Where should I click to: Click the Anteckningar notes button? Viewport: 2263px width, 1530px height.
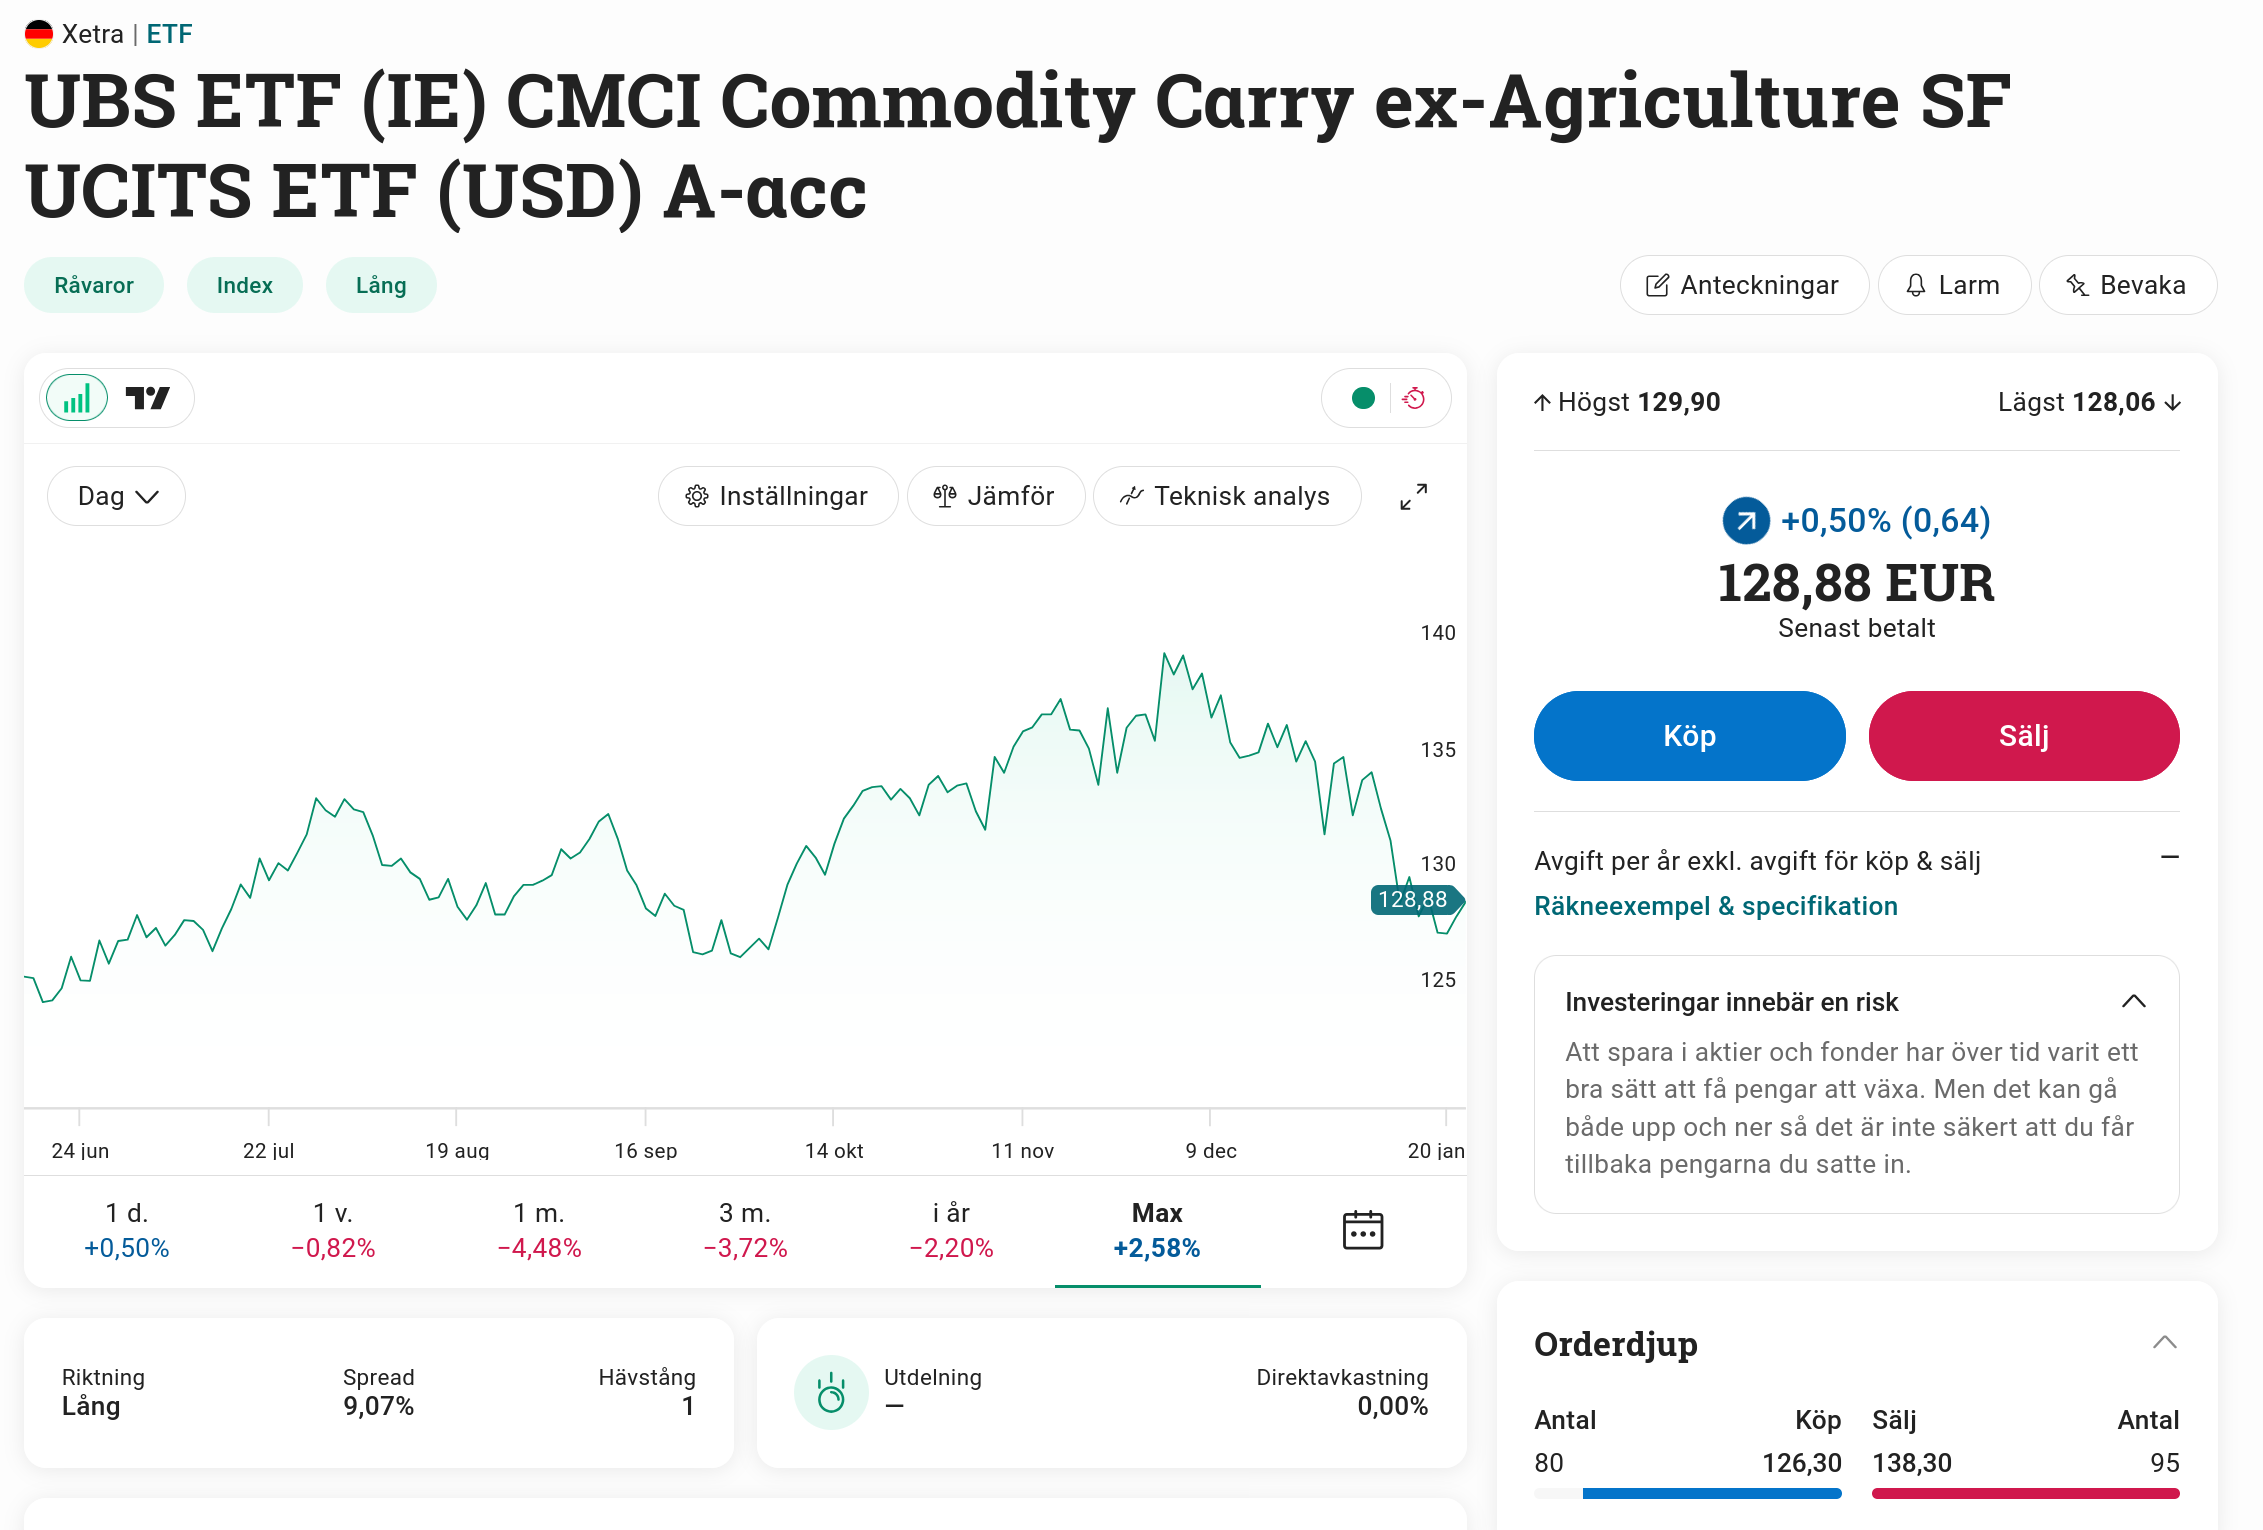1743,285
